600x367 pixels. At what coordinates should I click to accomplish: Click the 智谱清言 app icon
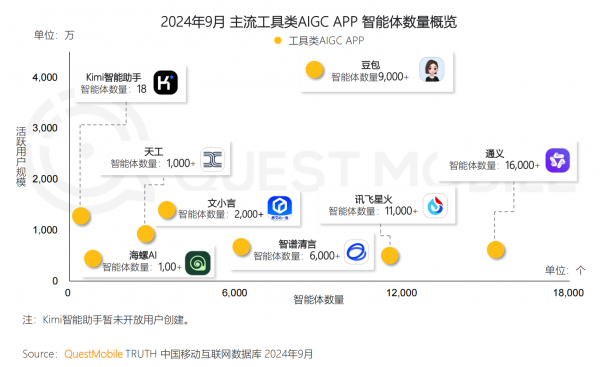click(x=356, y=252)
